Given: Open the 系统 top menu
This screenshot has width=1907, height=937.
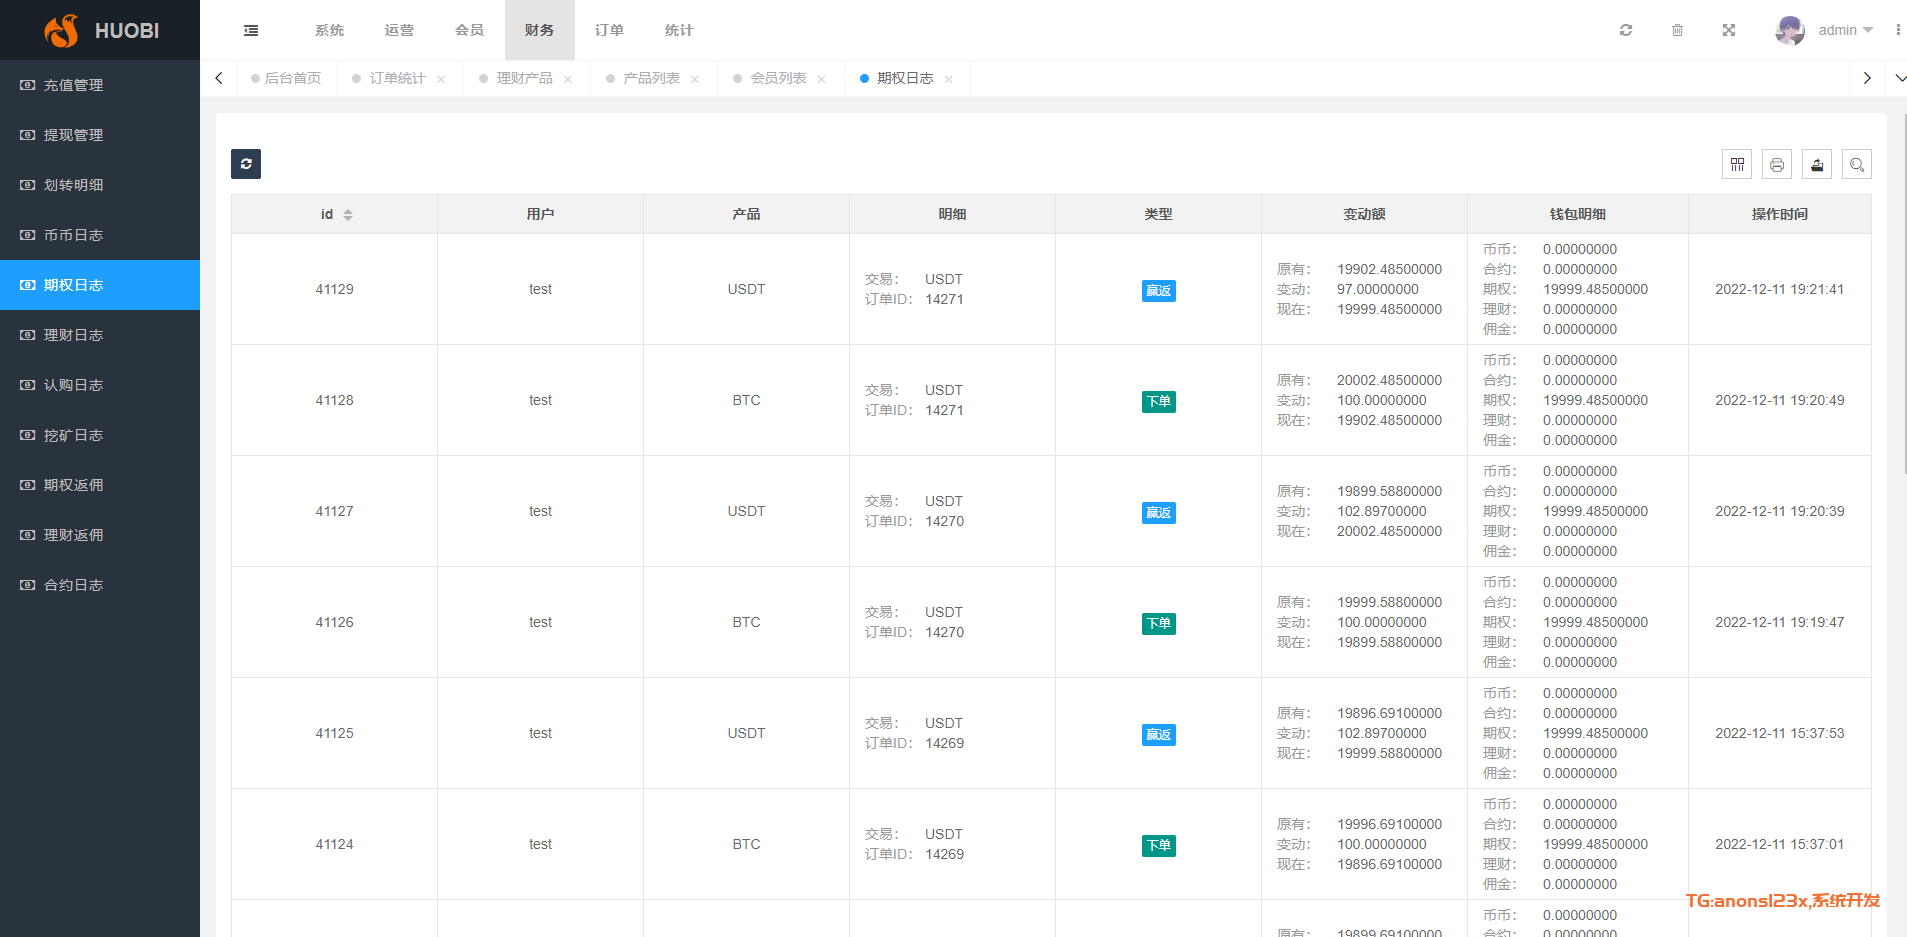Looking at the screenshot, I should click(329, 30).
